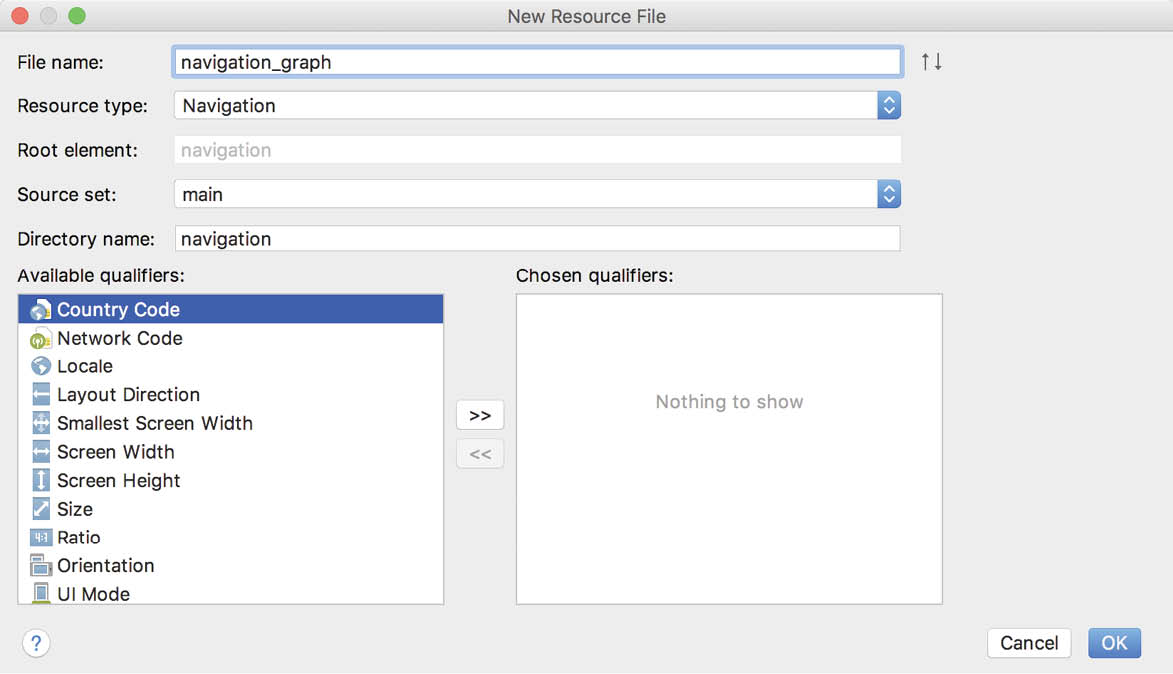The height and width of the screenshot is (674, 1173).
Task: Close the New Resource File dialog
Action: [x=20, y=16]
